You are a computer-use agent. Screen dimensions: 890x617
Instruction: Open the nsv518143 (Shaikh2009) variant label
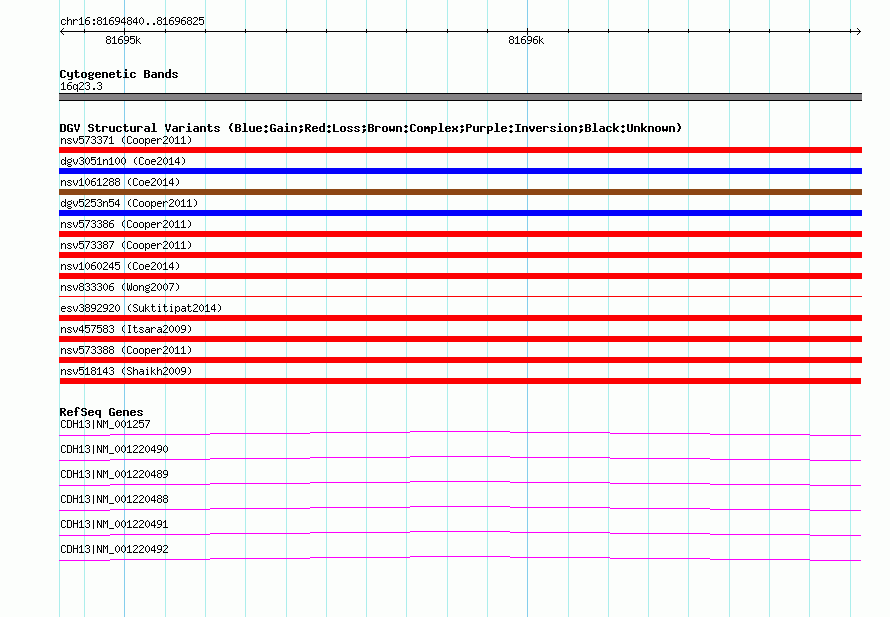click(126, 371)
